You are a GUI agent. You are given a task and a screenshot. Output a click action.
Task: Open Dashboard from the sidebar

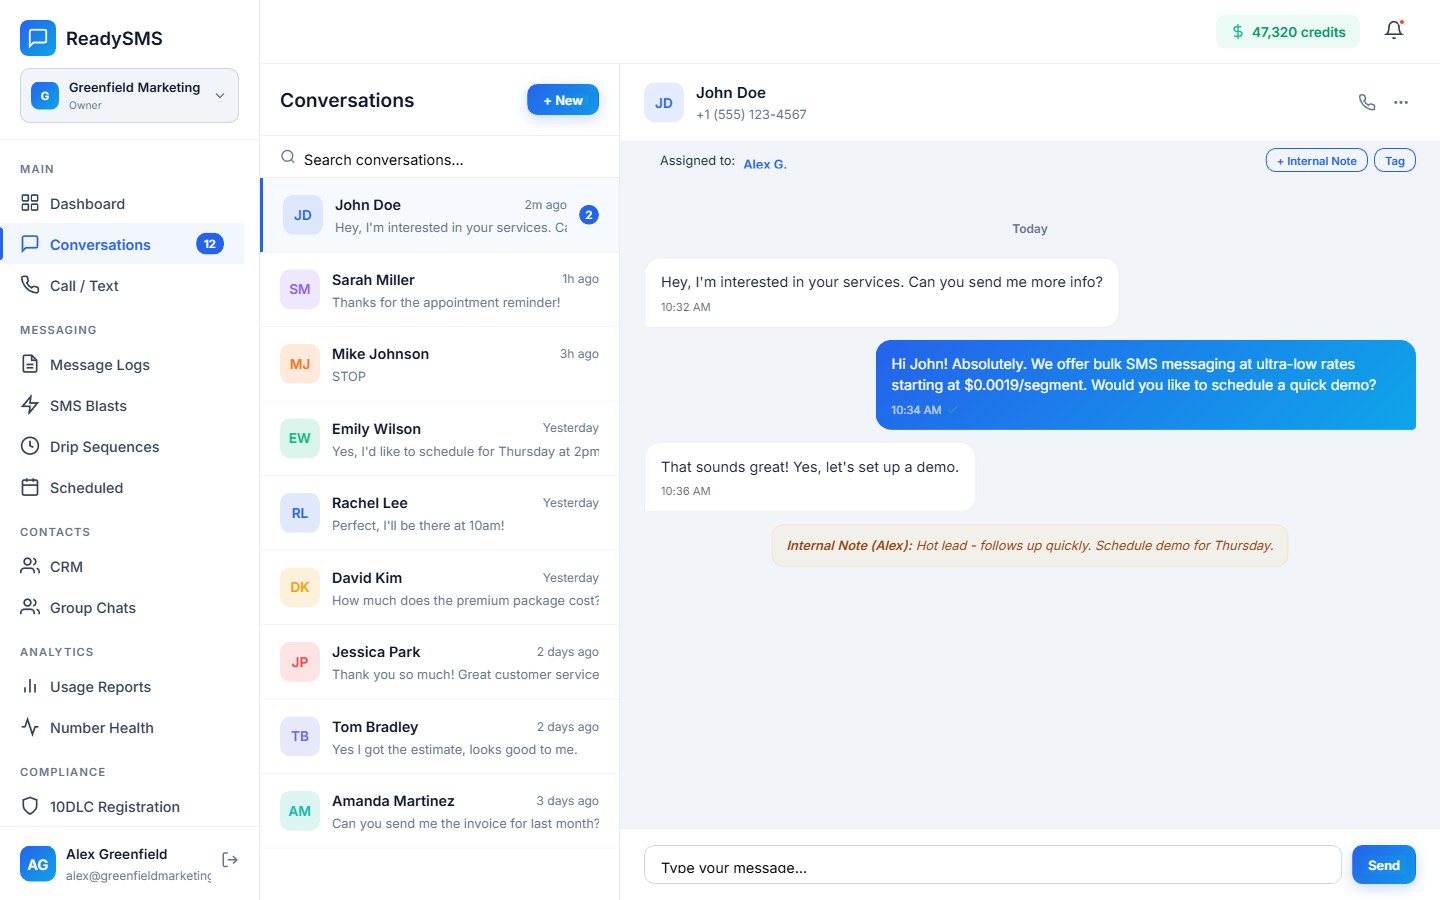tap(122, 203)
